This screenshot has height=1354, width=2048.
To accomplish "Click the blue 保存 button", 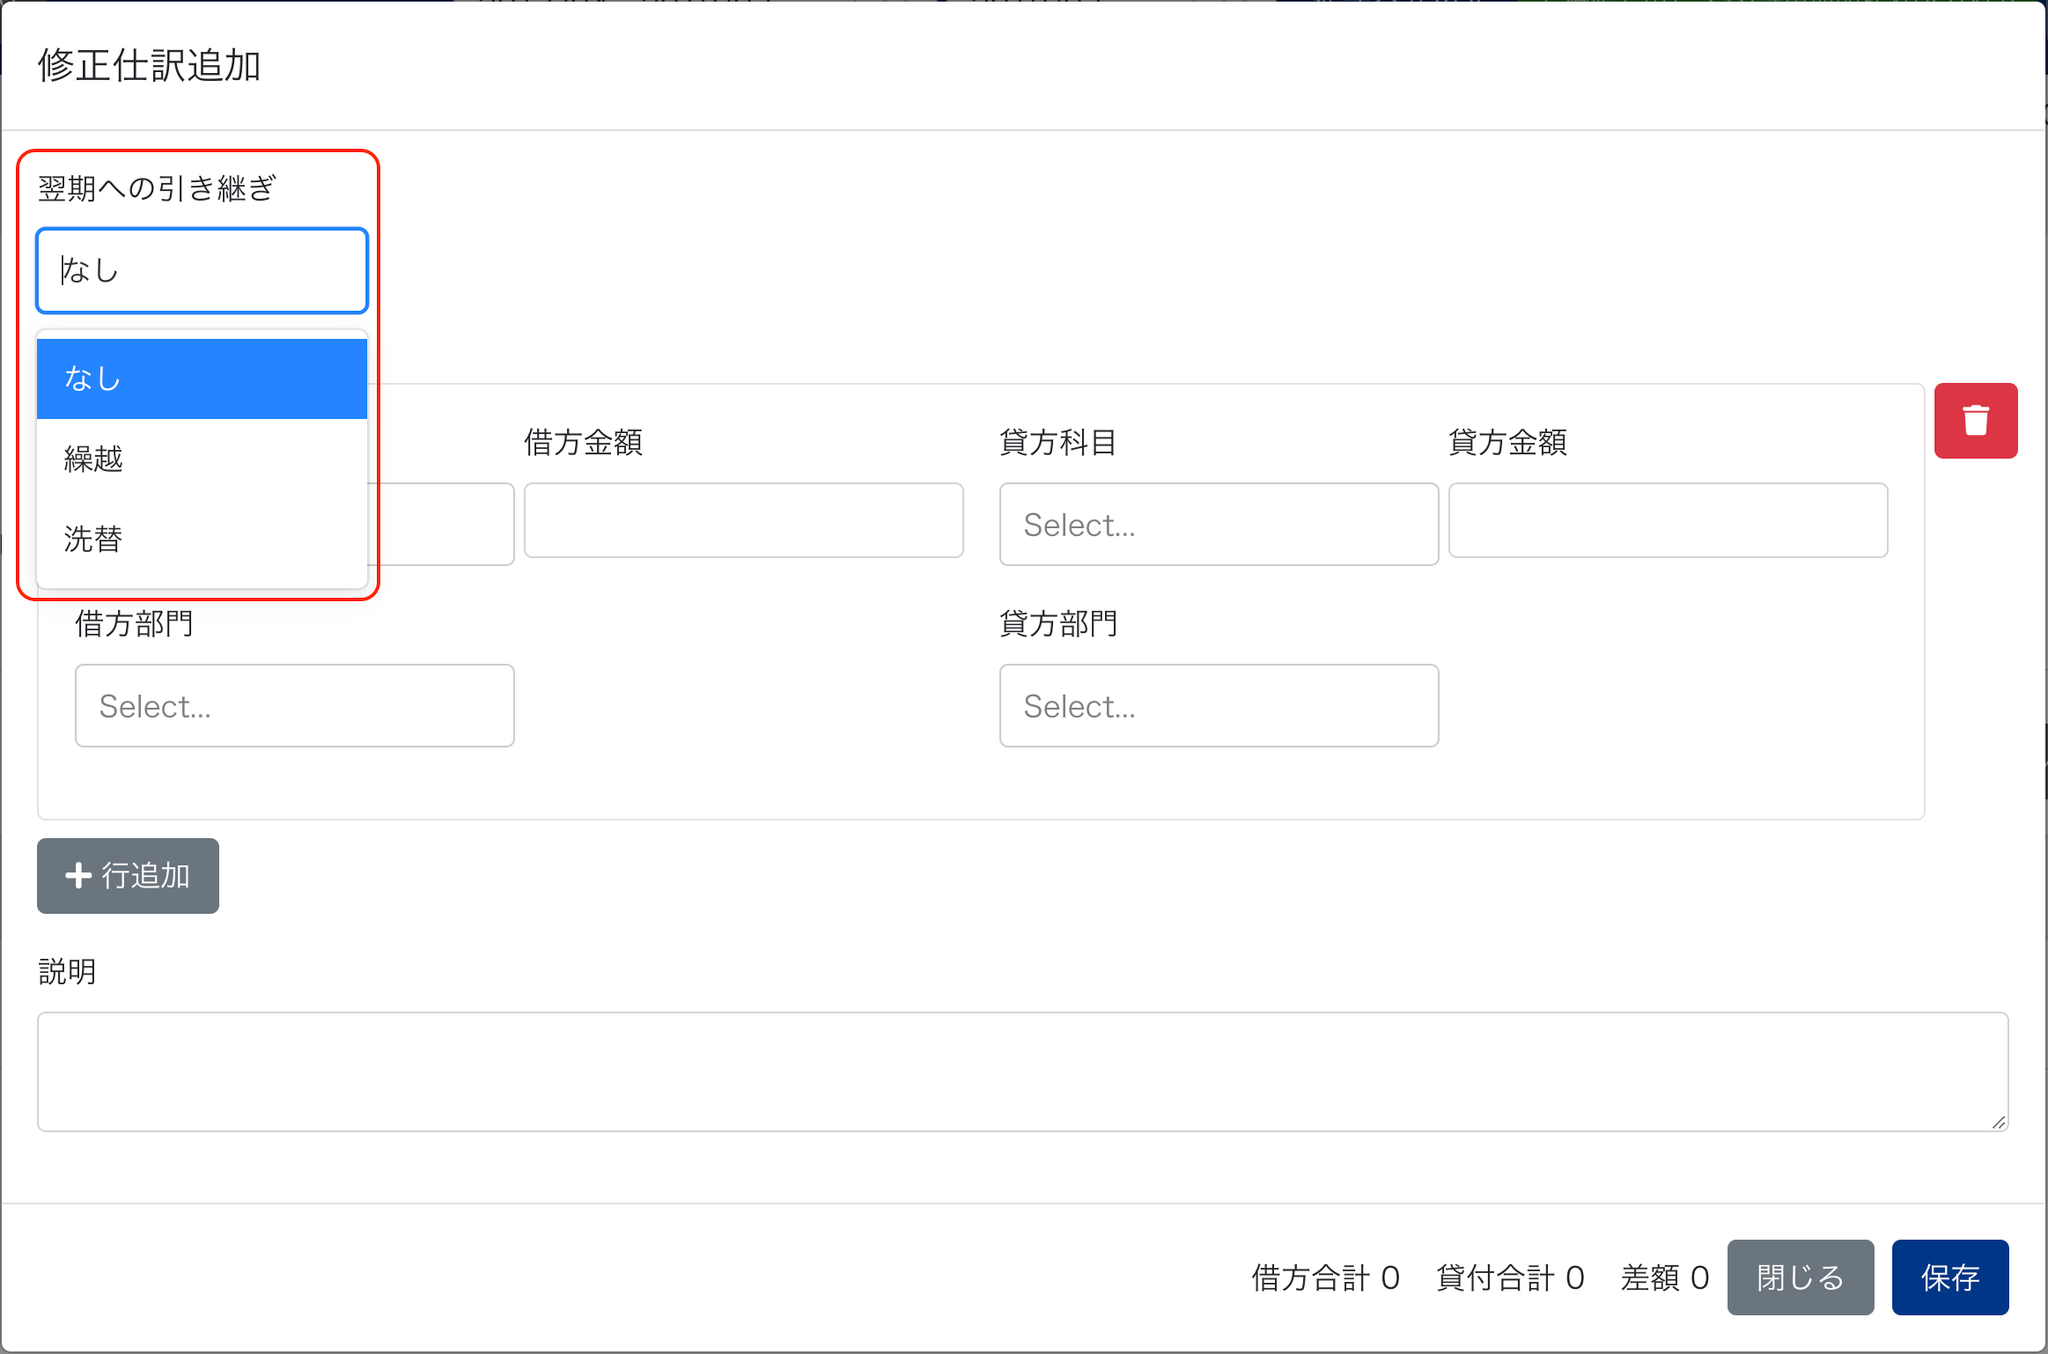I will (x=1949, y=1277).
